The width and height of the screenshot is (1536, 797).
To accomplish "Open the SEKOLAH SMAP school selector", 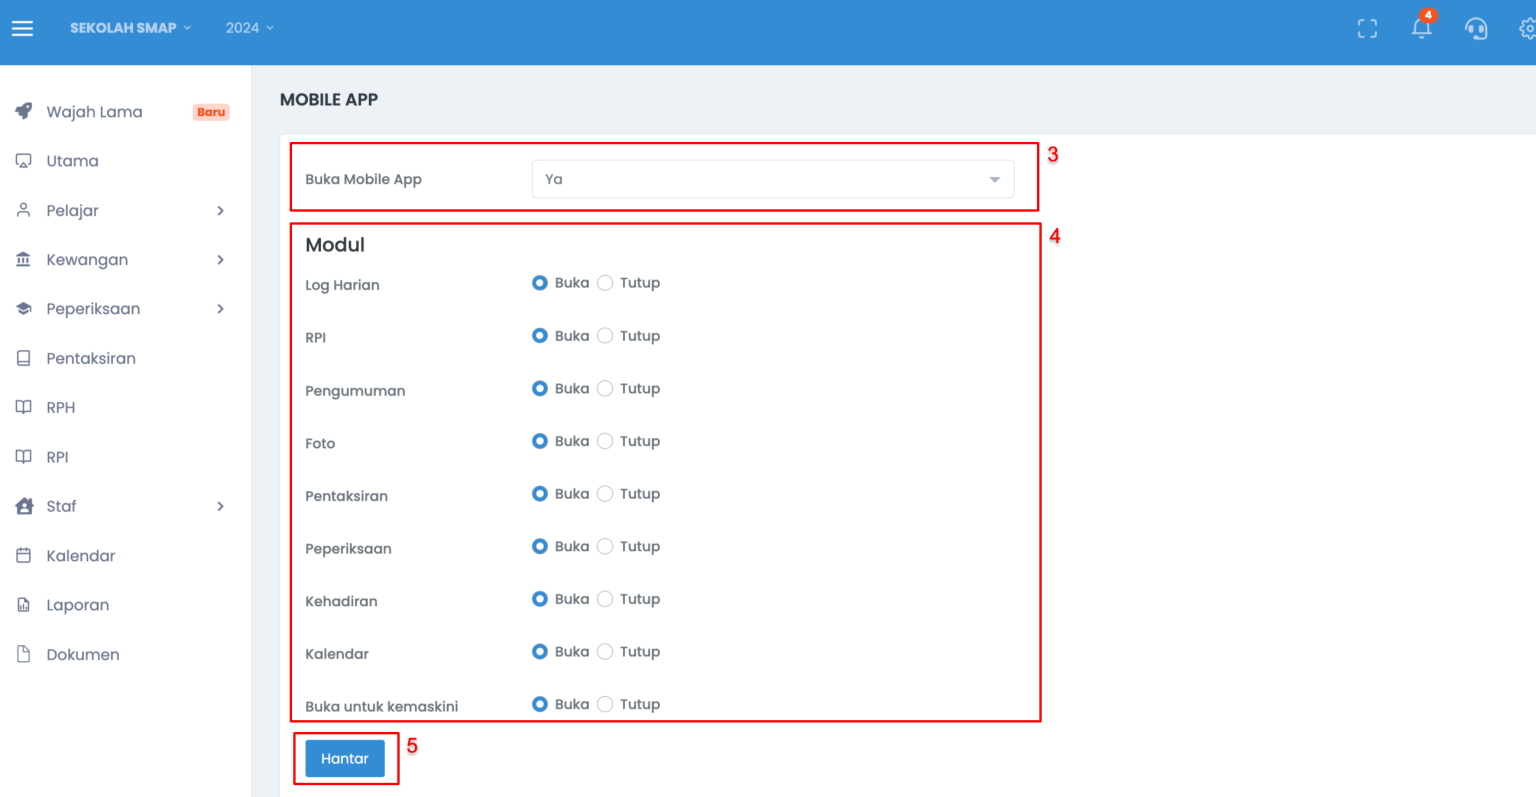I will [x=130, y=28].
